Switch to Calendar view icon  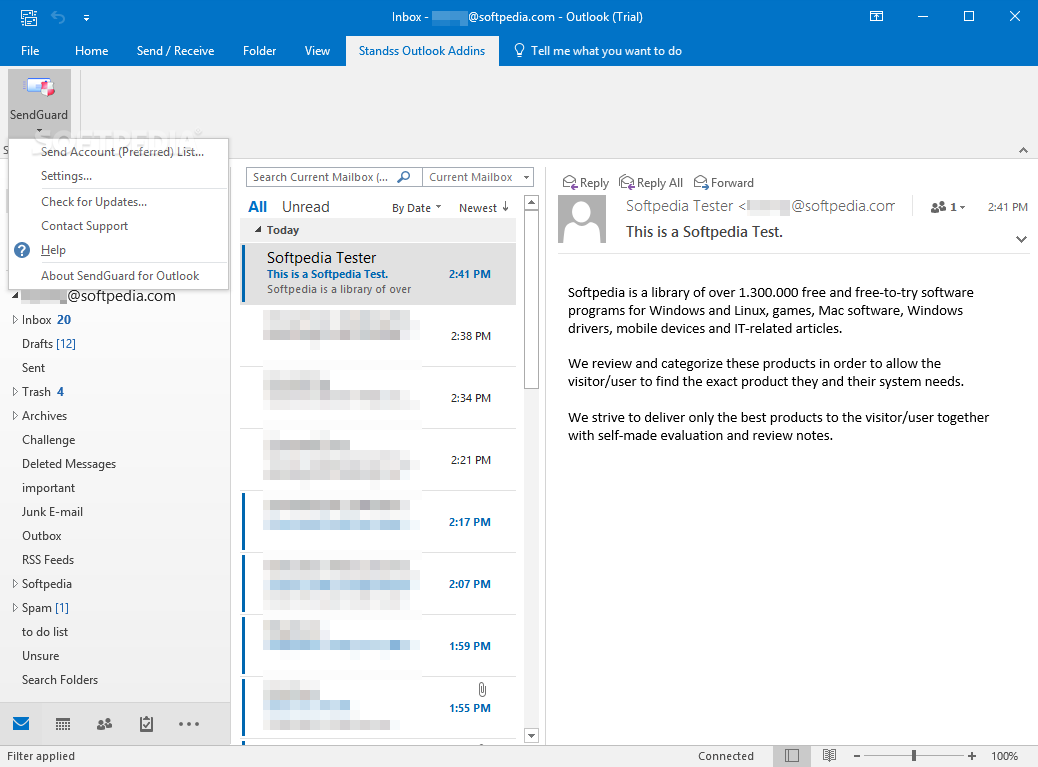tap(63, 724)
